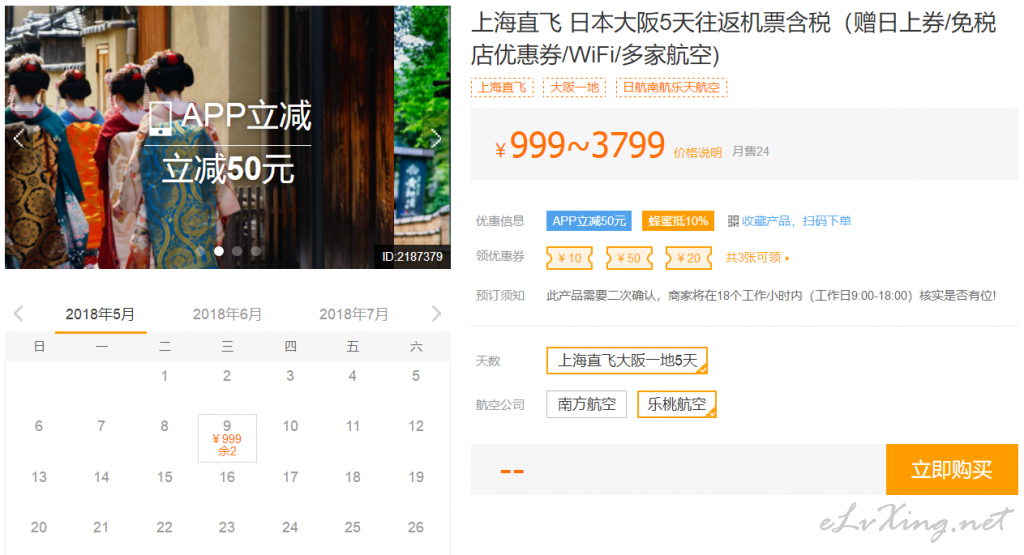Switch calendar to 2018年5月 tab
Screen dimensions: 1024x555
pyautogui.click(x=101, y=314)
